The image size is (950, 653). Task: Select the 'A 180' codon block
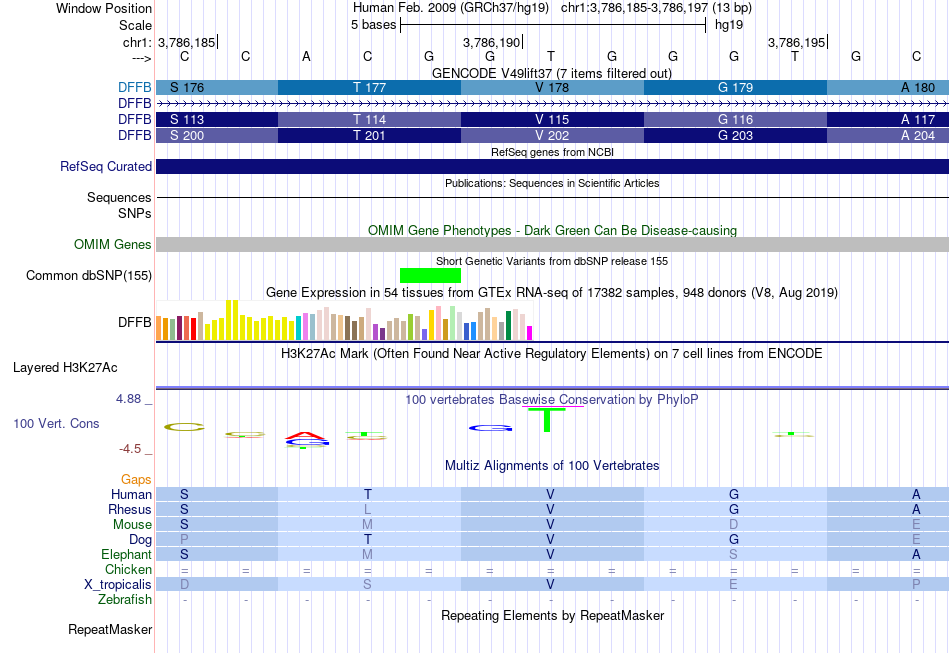point(888,87)
